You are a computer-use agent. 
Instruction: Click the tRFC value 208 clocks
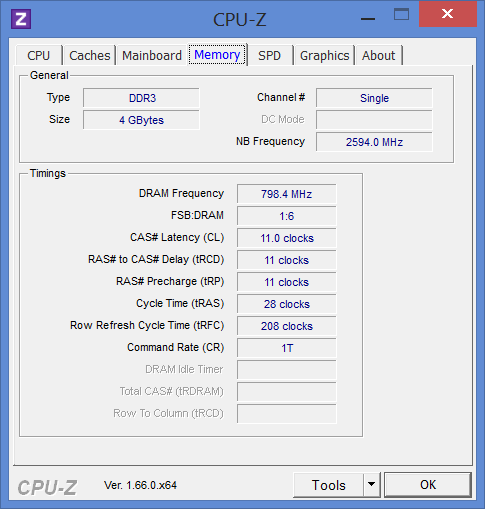287,326
